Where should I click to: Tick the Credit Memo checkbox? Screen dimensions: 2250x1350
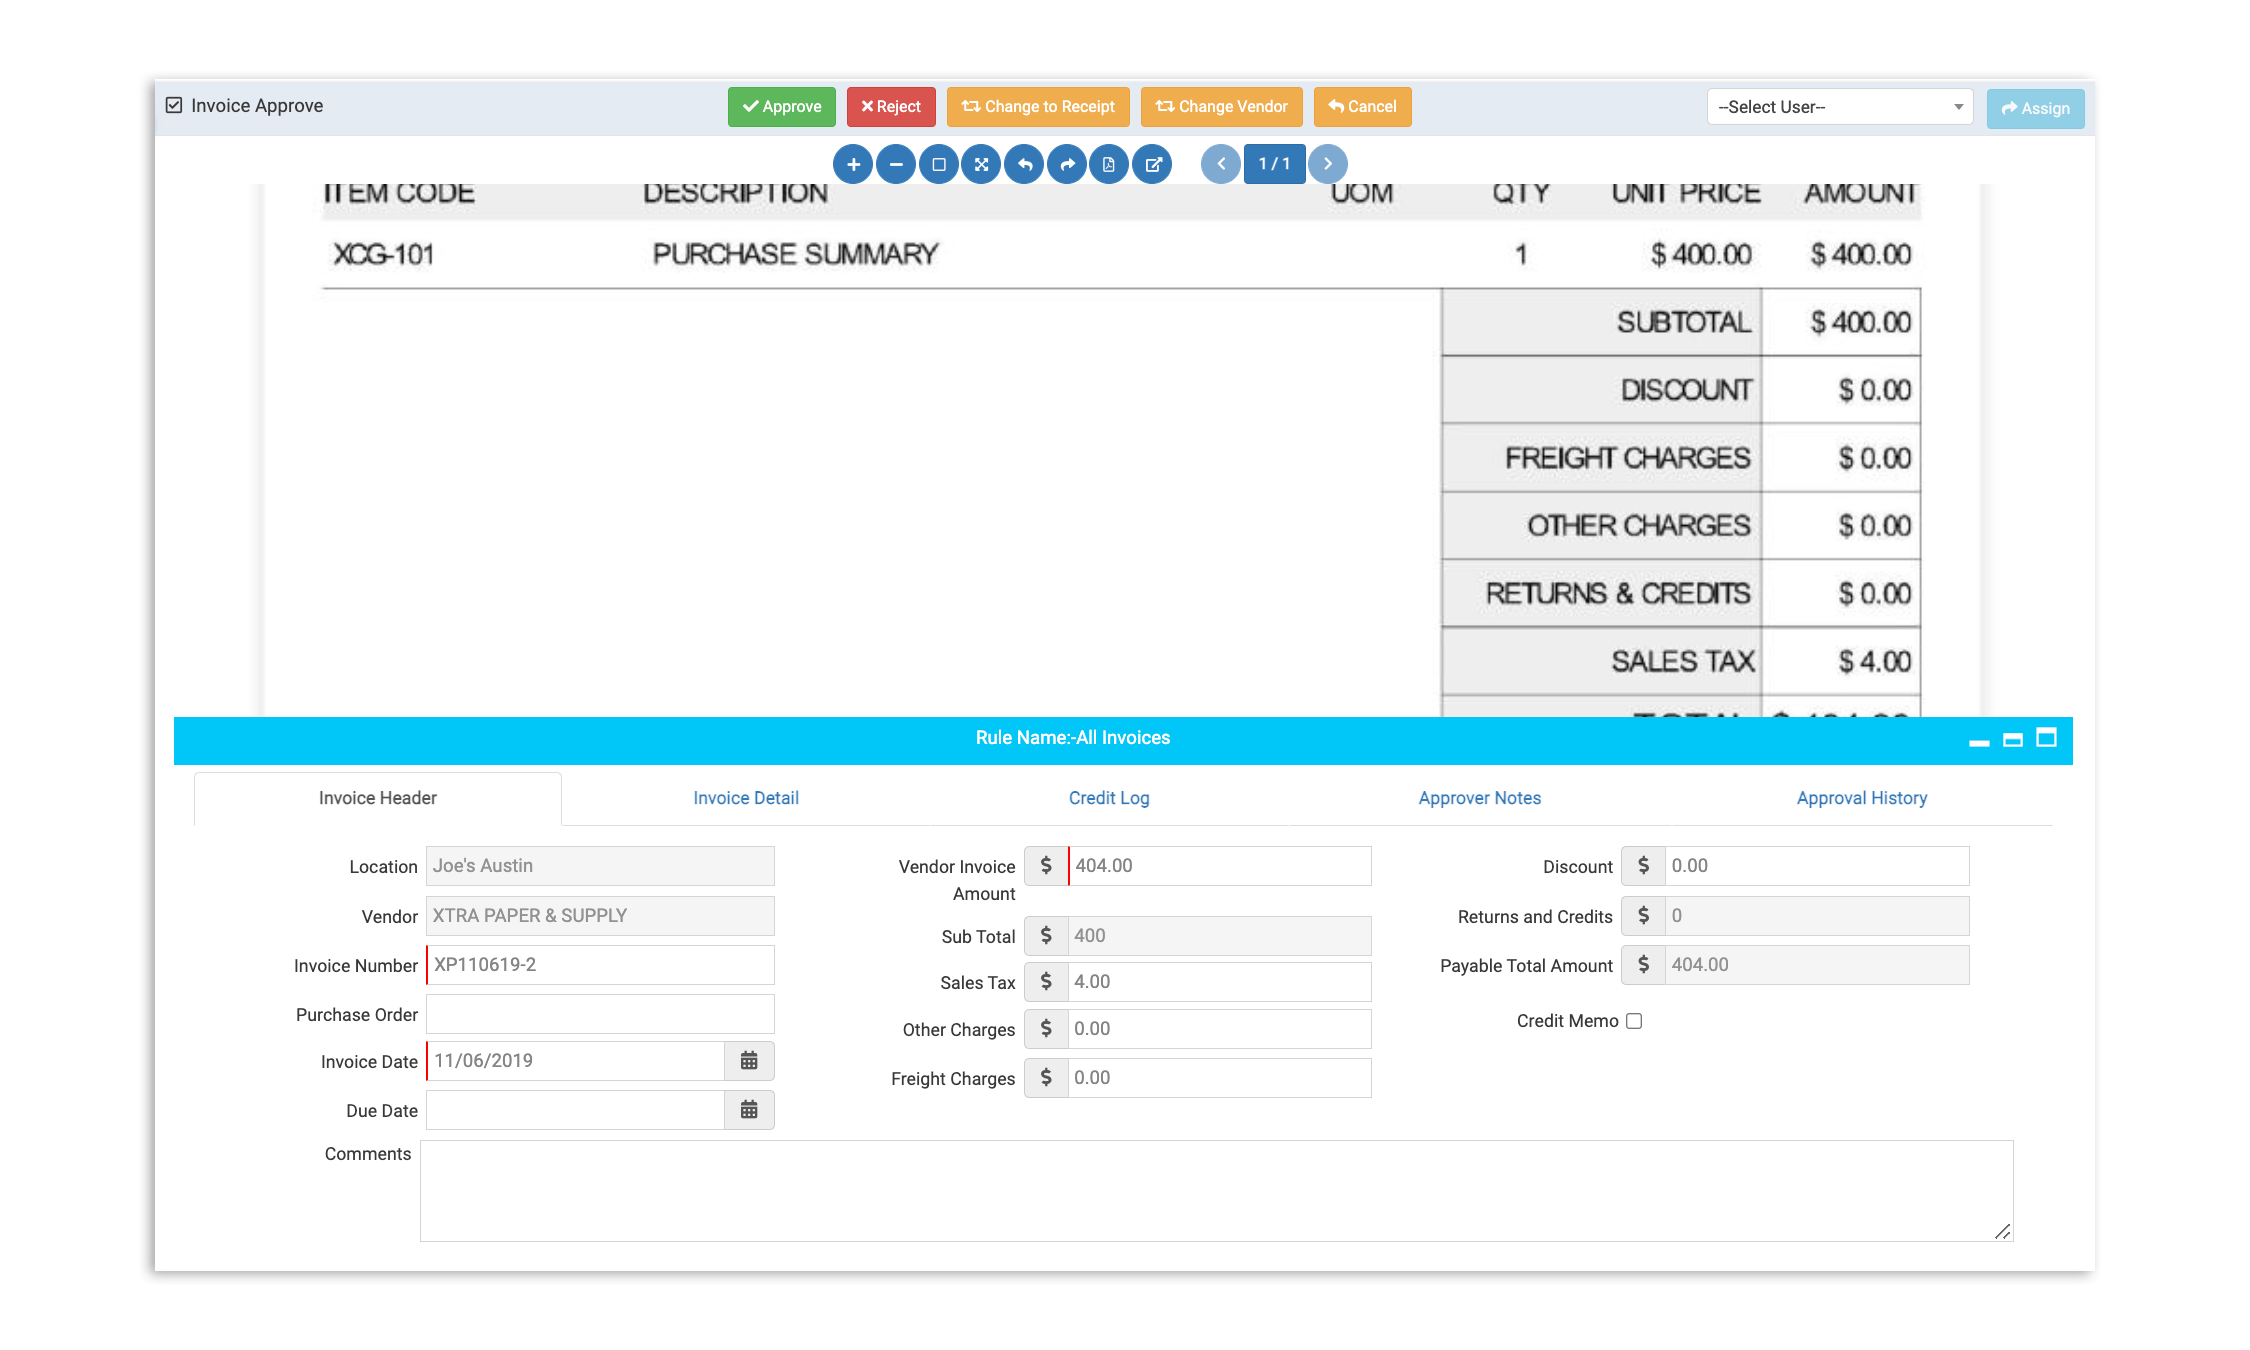click(x=1634, y=1021)
